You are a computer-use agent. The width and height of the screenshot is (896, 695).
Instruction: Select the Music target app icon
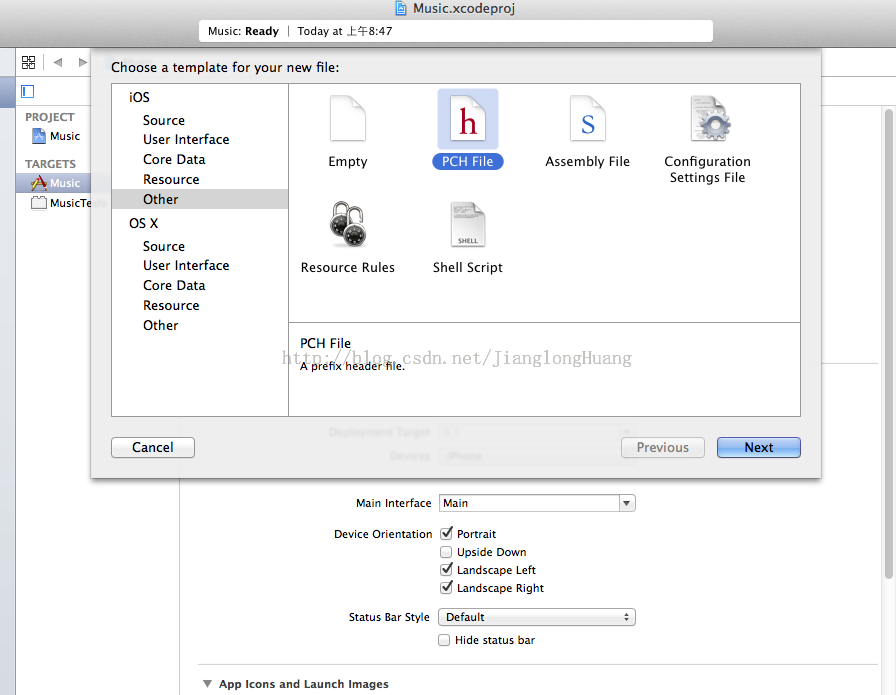click(x=39, y=183)
